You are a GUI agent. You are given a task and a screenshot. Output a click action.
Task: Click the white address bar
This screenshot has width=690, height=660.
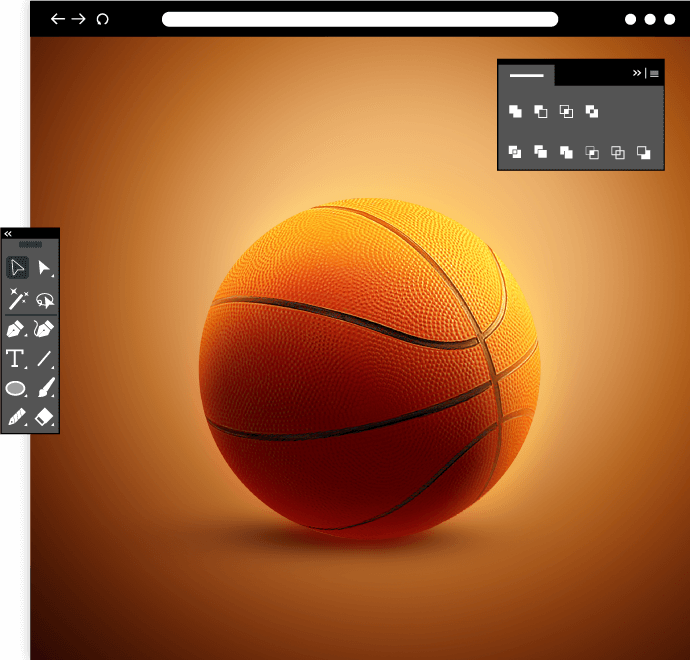[x=360, y=19]
